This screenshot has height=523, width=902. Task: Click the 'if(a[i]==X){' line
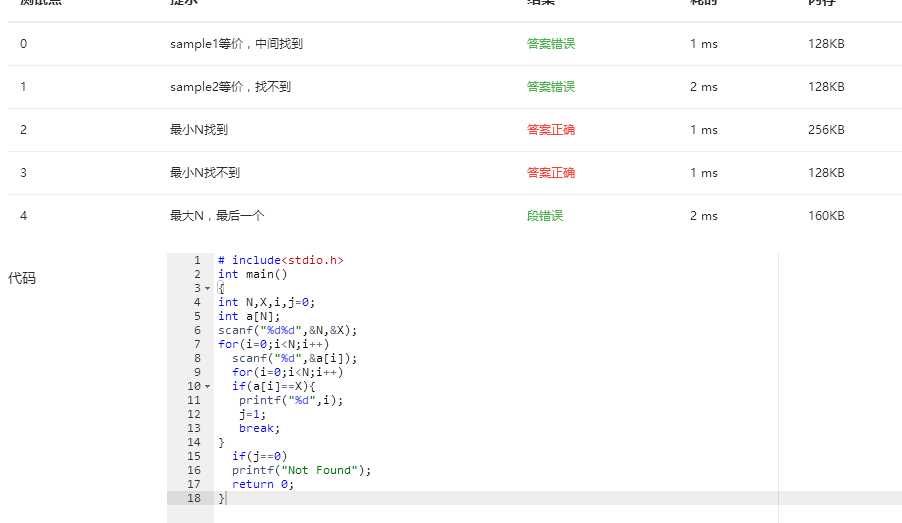[273, 386]
